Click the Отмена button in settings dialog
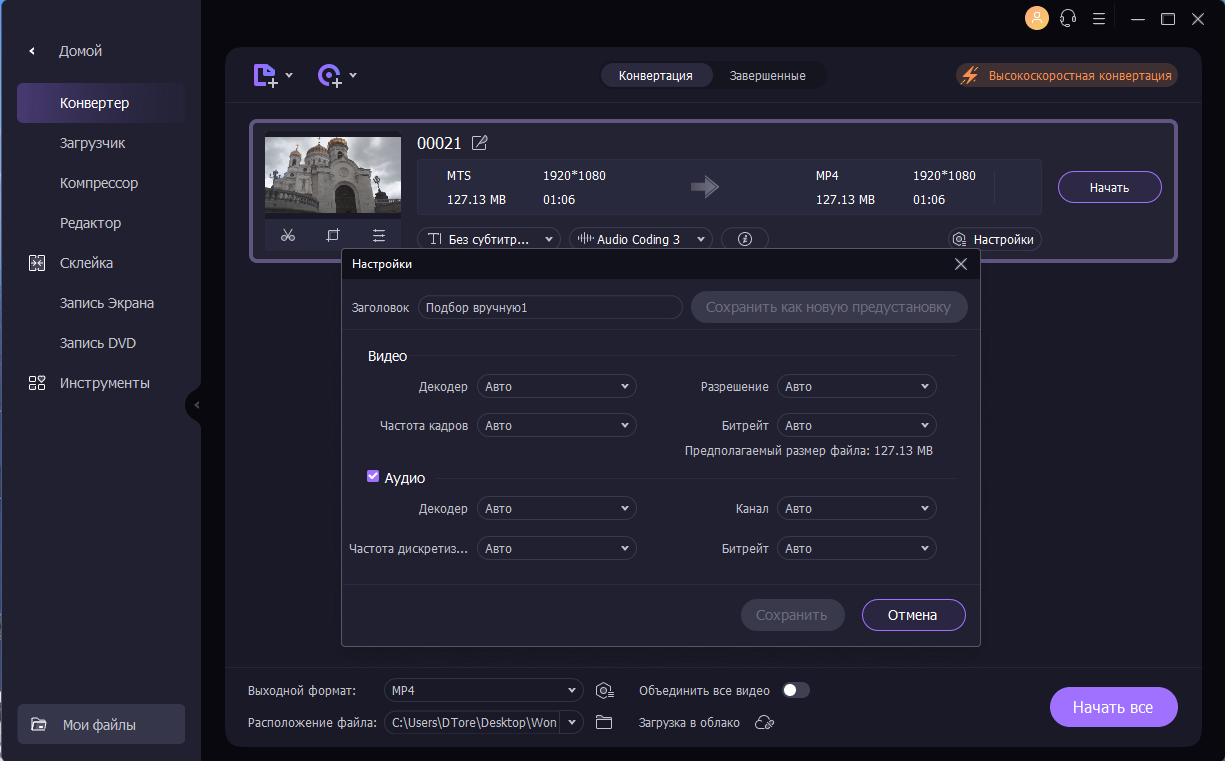This screenshot has height=761, width=1225. [x=913, y=615]
